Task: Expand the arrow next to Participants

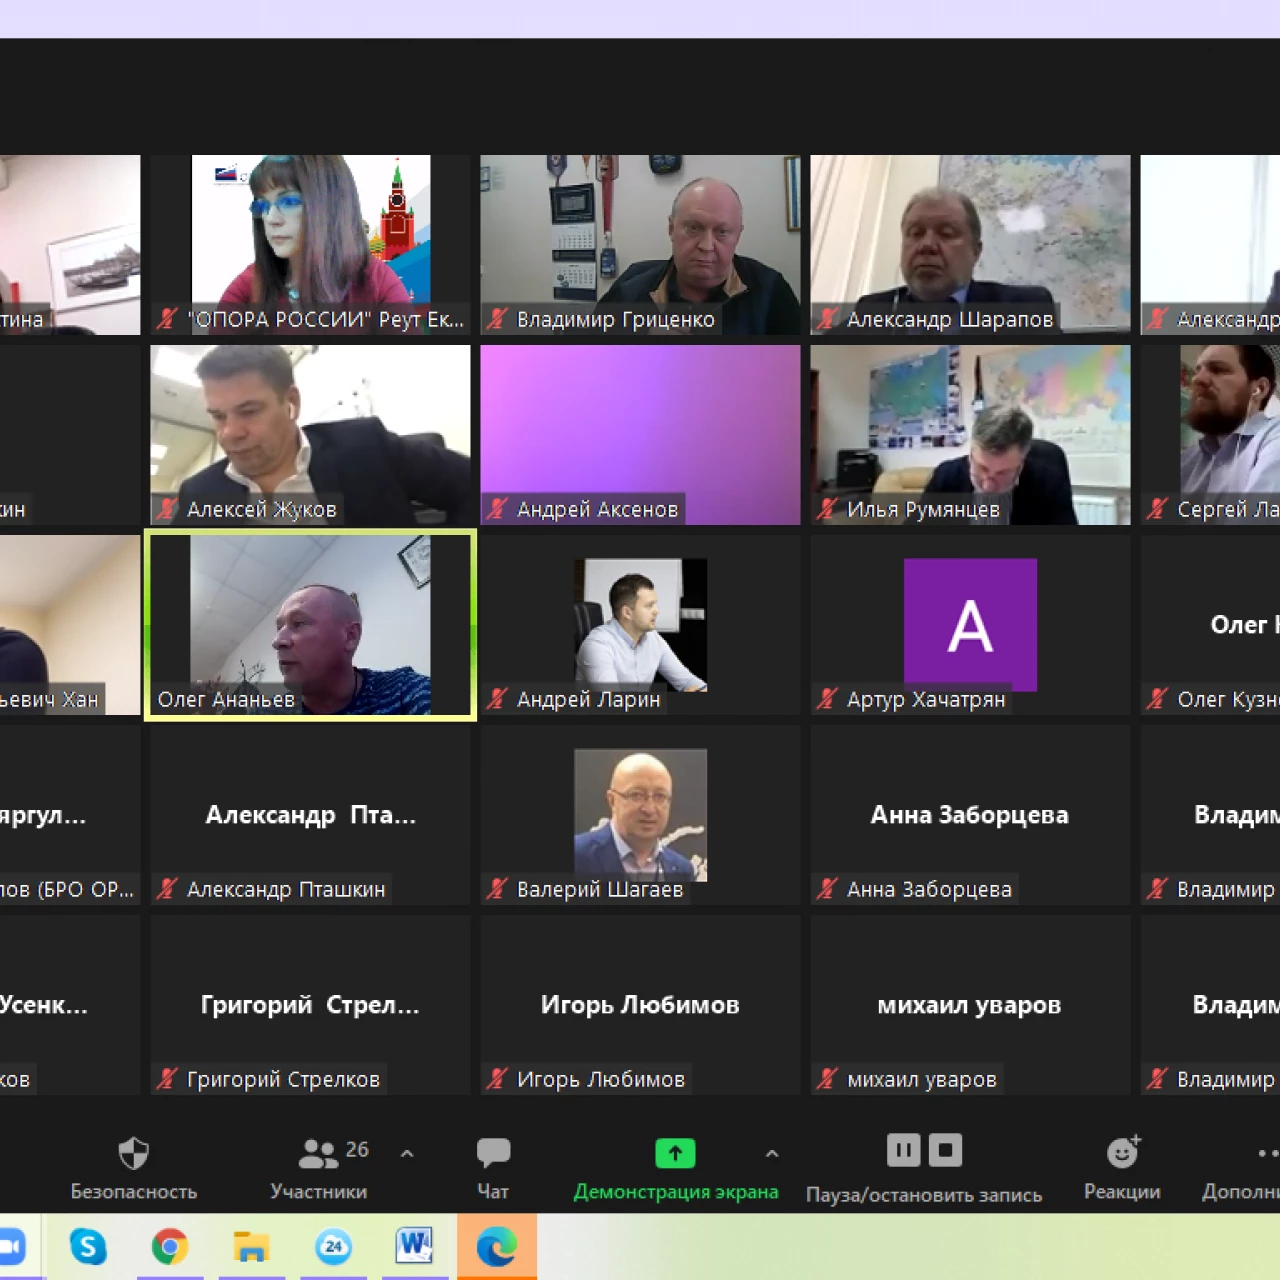Action: pyautogui.click(x=407, y=1153)
